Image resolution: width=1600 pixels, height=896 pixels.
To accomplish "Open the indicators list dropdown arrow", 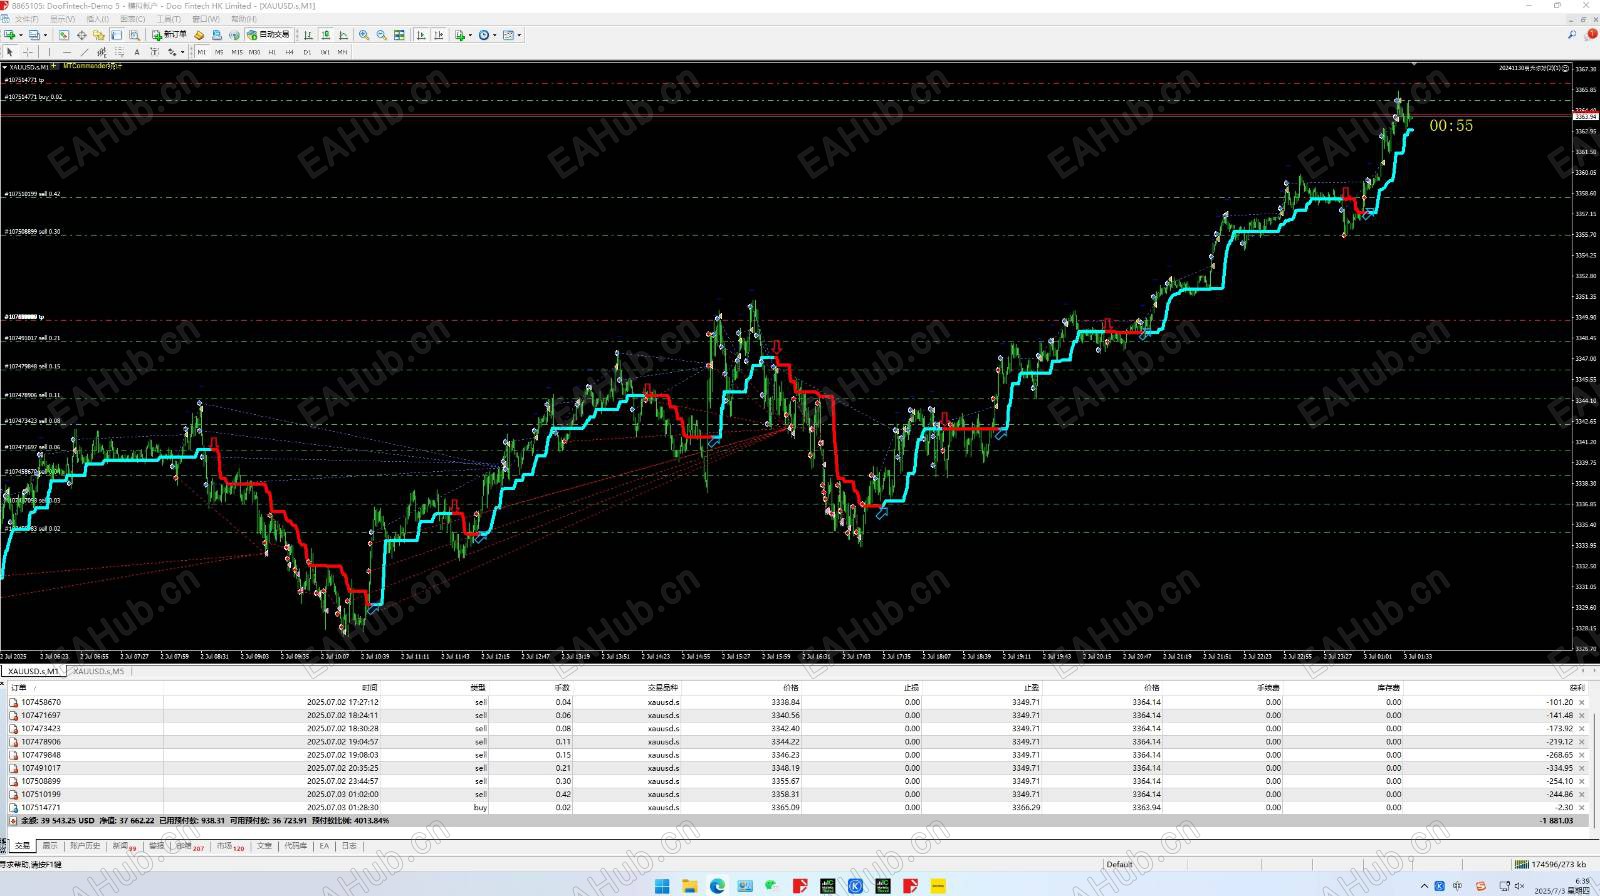I will 470,35.
